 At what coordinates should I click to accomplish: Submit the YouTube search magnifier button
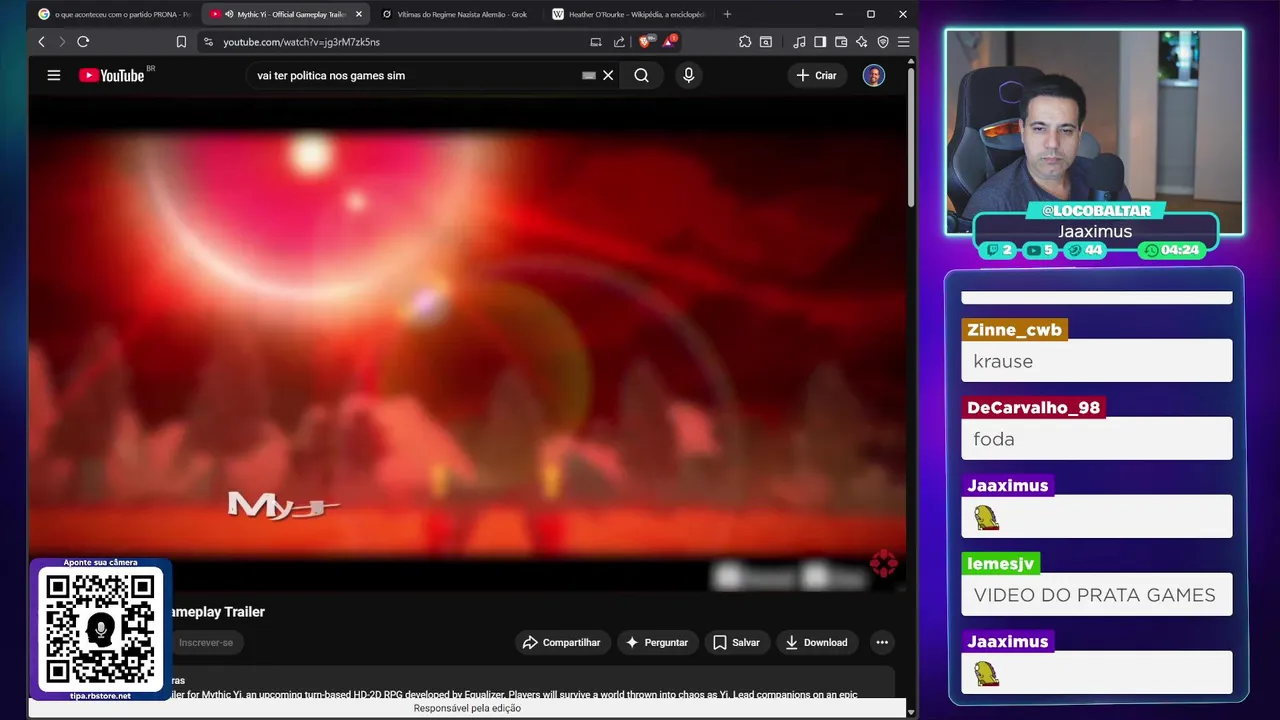(641, 75)
